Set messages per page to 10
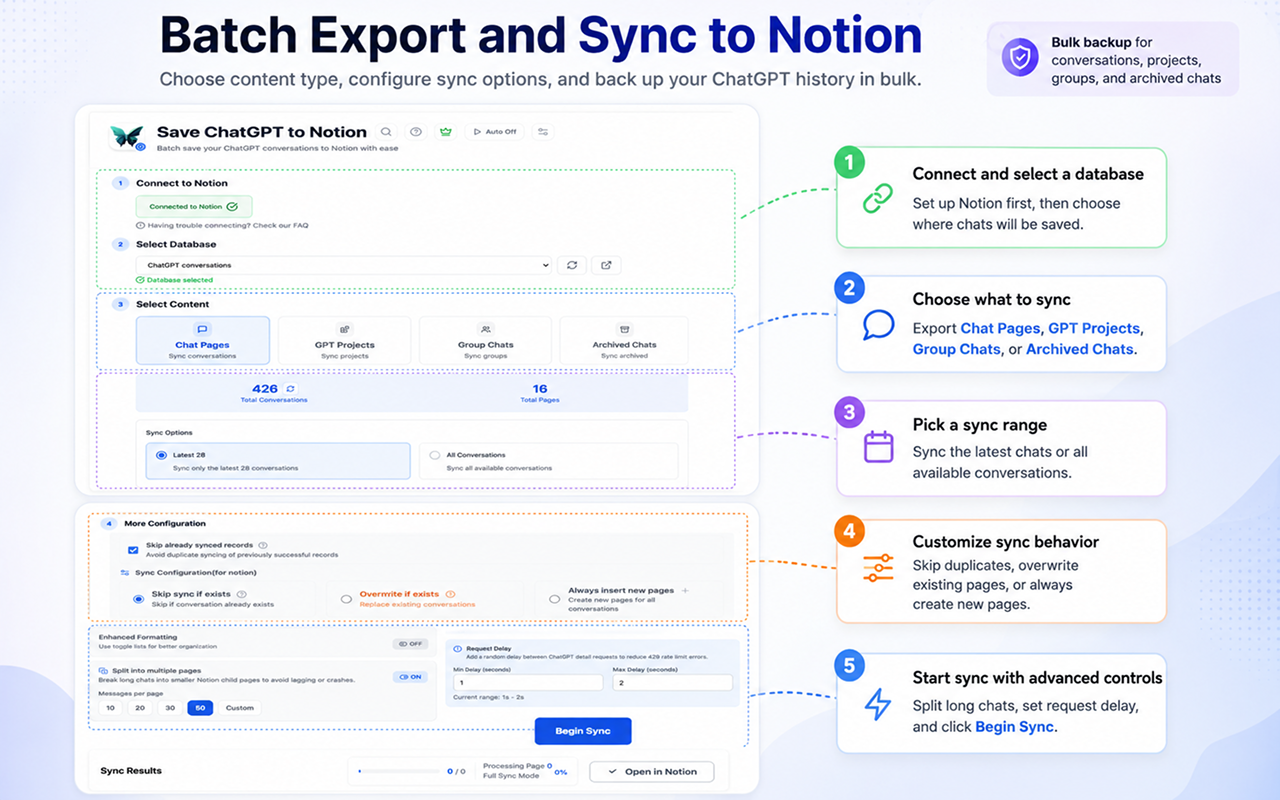This screenshot has width=1280, height=800. pyautogui.click(x=110, y=708)
